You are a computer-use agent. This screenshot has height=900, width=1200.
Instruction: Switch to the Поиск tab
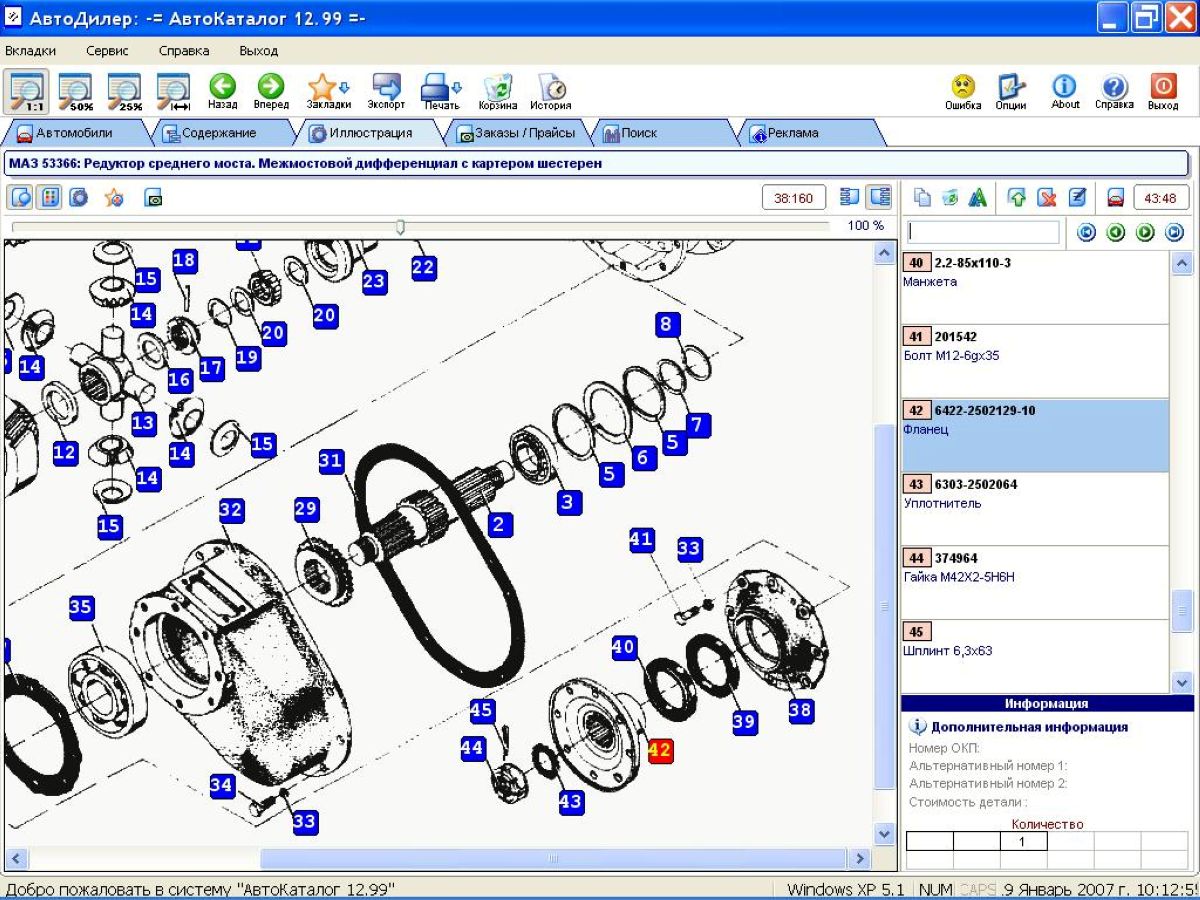click(x=662, y=133)
